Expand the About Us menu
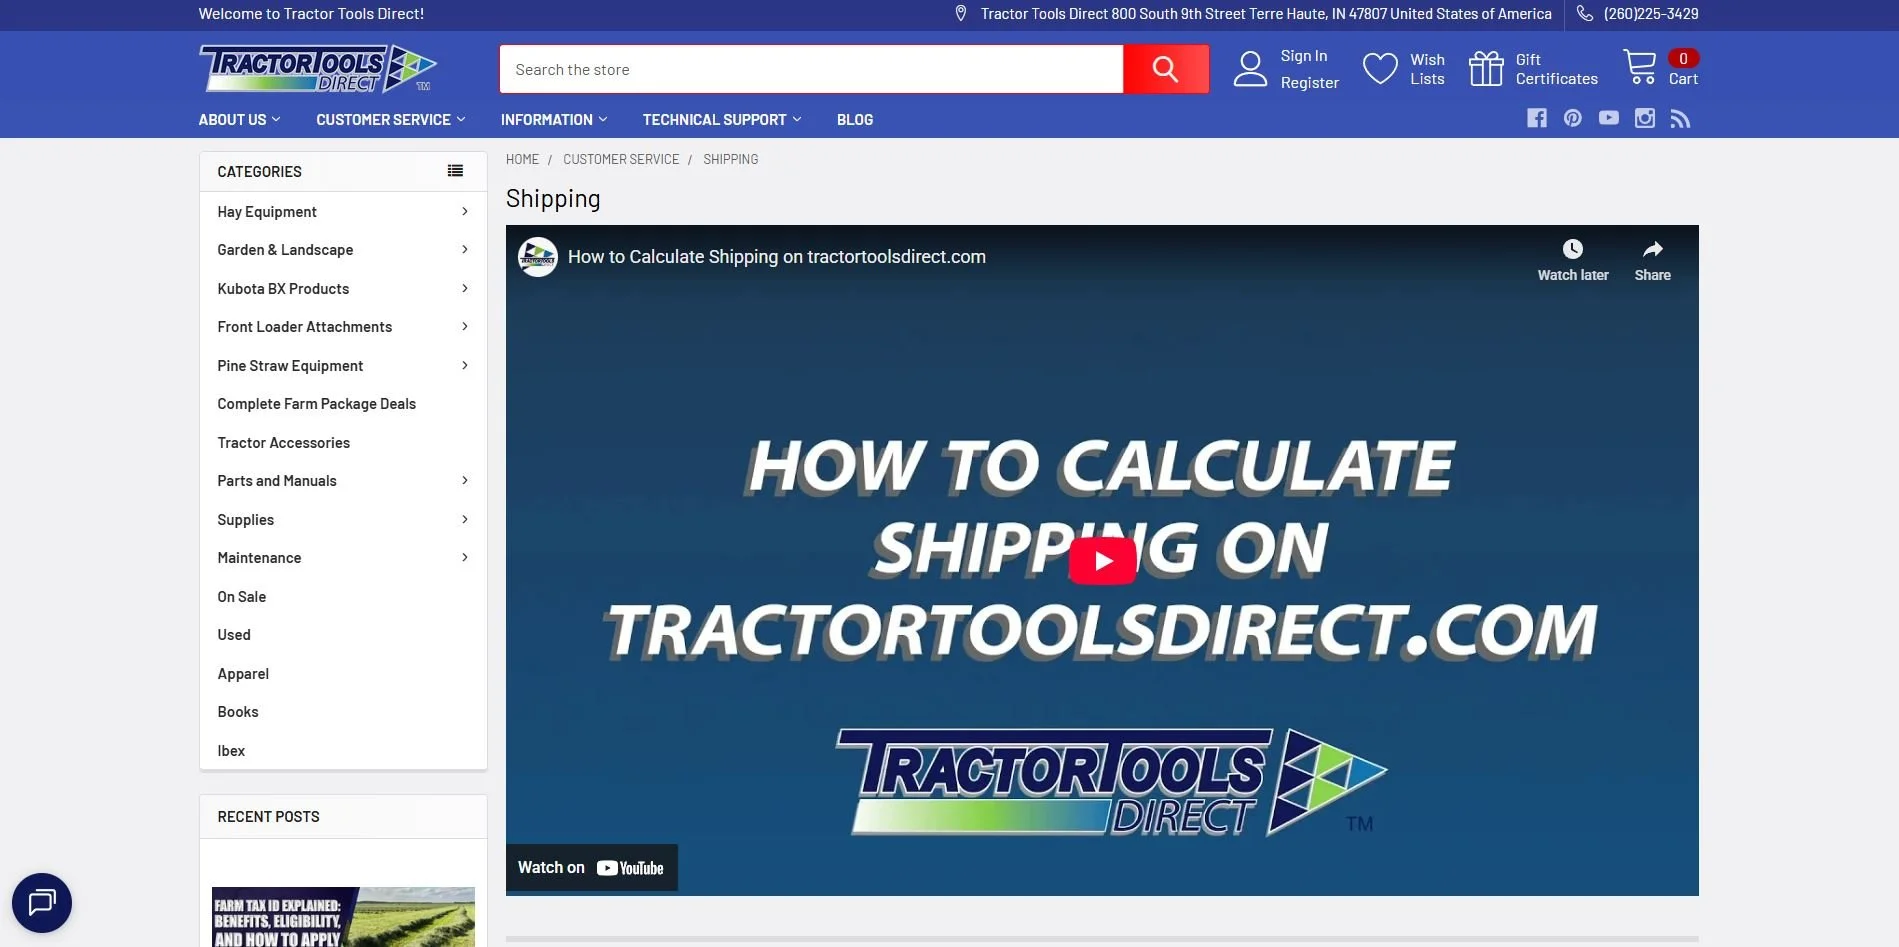This screenshot has height=947, width=1899. point(240,119)
